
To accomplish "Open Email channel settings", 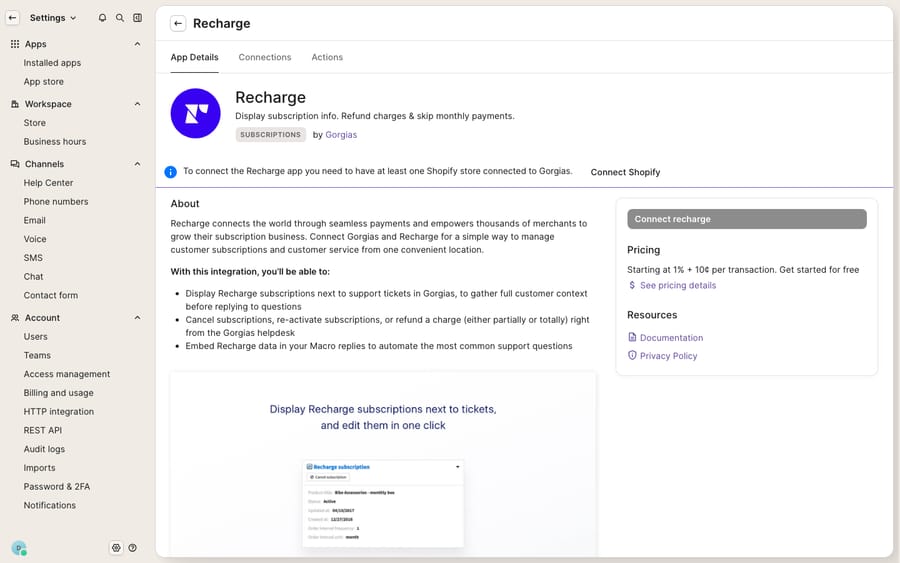I will click(x=34, y=220).
